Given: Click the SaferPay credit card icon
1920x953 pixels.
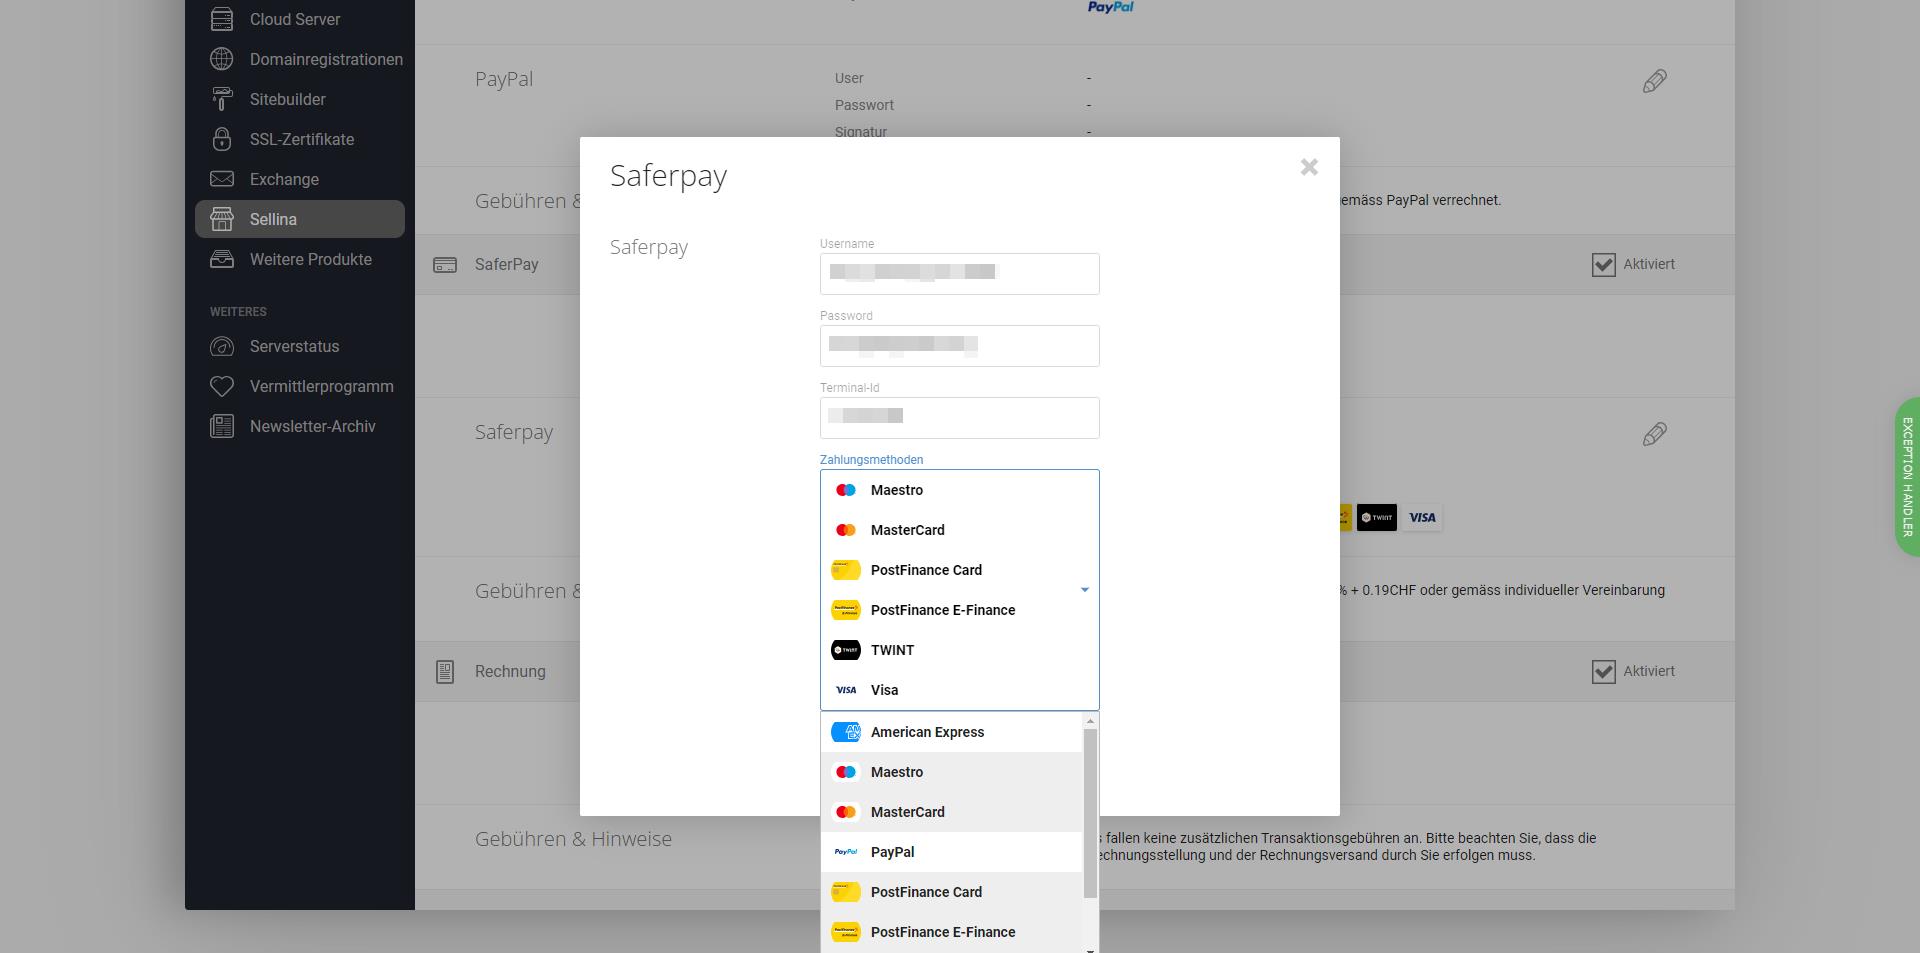Looking at the screenshot, I should click(445, 265).
